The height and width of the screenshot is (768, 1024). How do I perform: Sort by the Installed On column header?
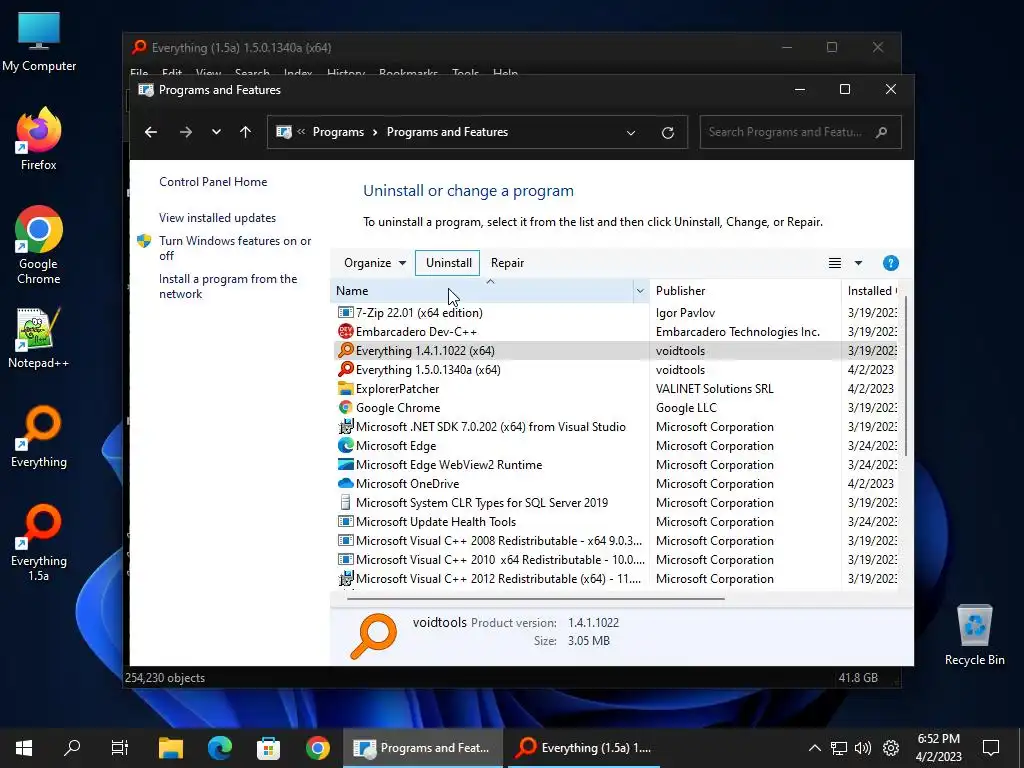(x=871, y=291)
